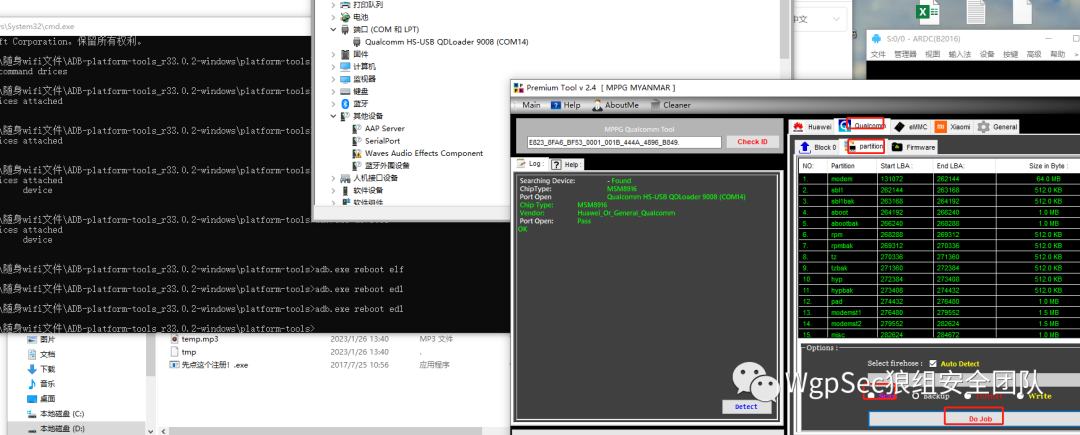Select Qualcomm HS-USB QDLoader 9008 (COM14) device
This screenshot has height=435, width=1080.
coord(446,42)
